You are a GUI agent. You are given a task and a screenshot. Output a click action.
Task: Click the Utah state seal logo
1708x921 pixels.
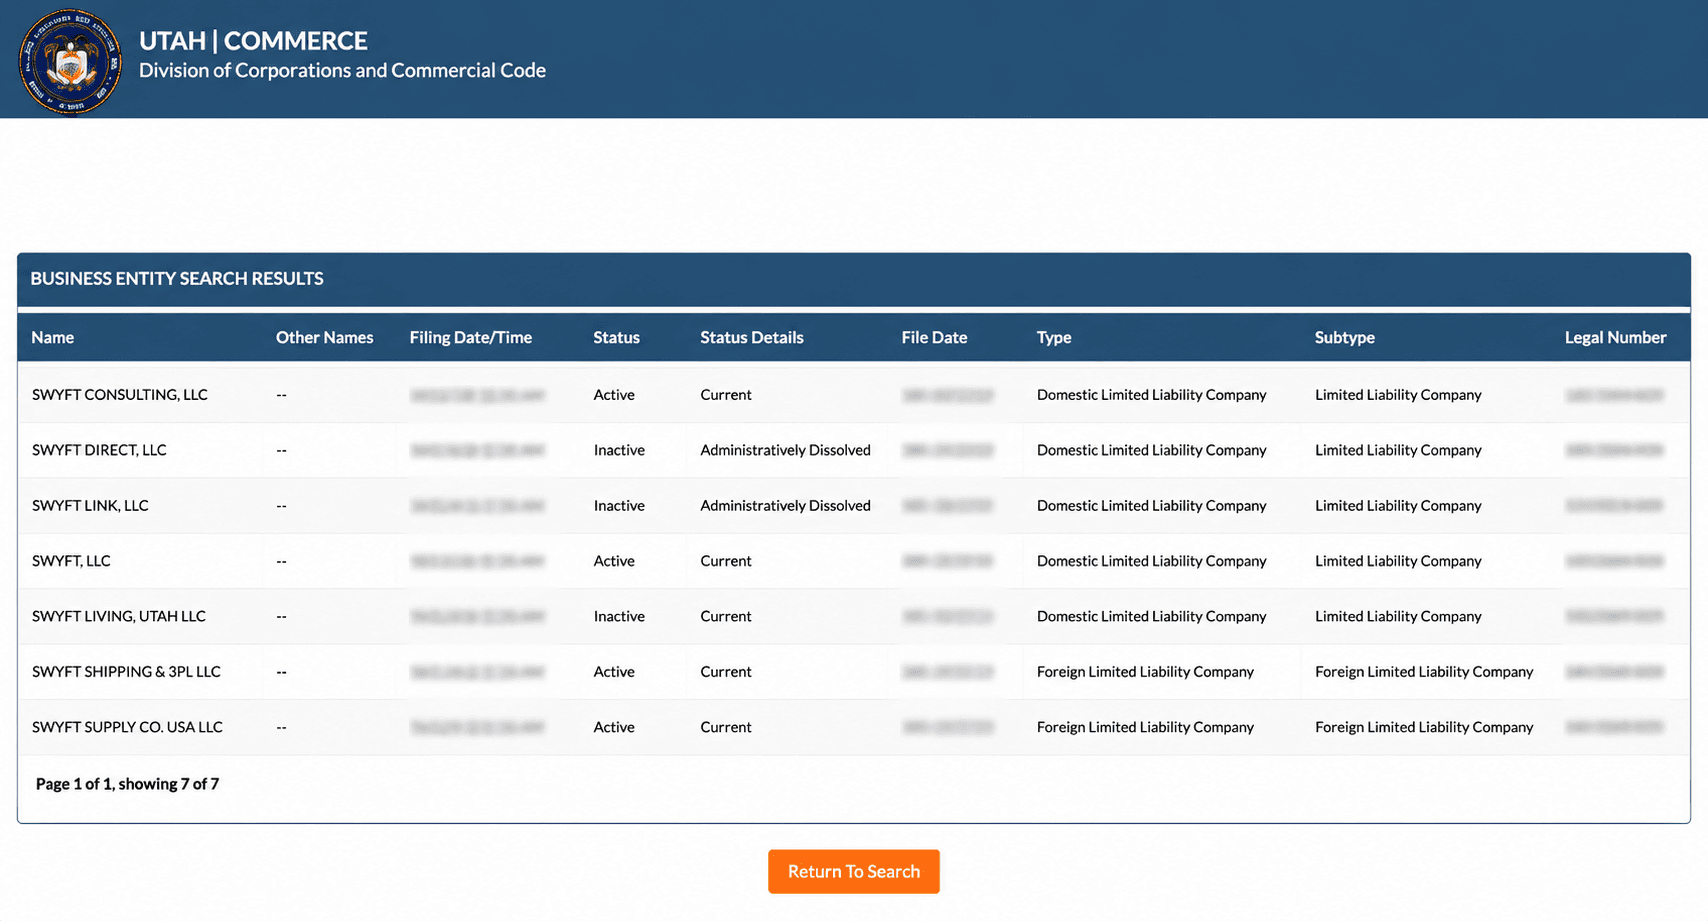70,61
